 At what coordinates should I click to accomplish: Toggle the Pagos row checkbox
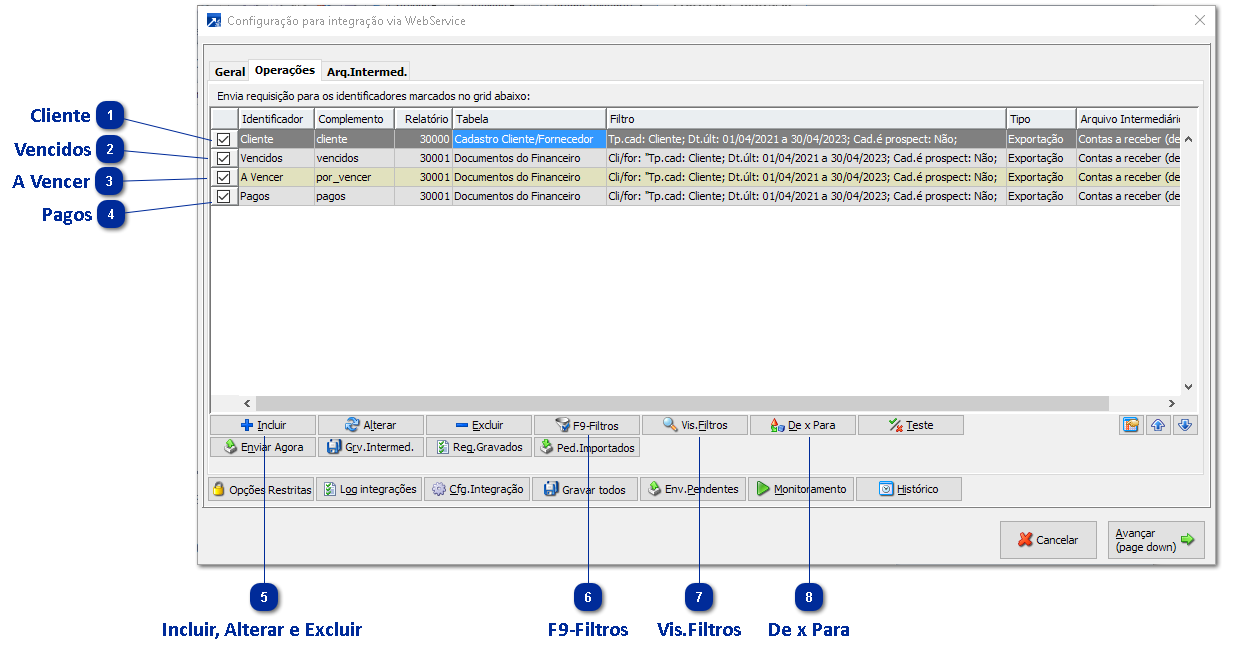click(224, 196)
